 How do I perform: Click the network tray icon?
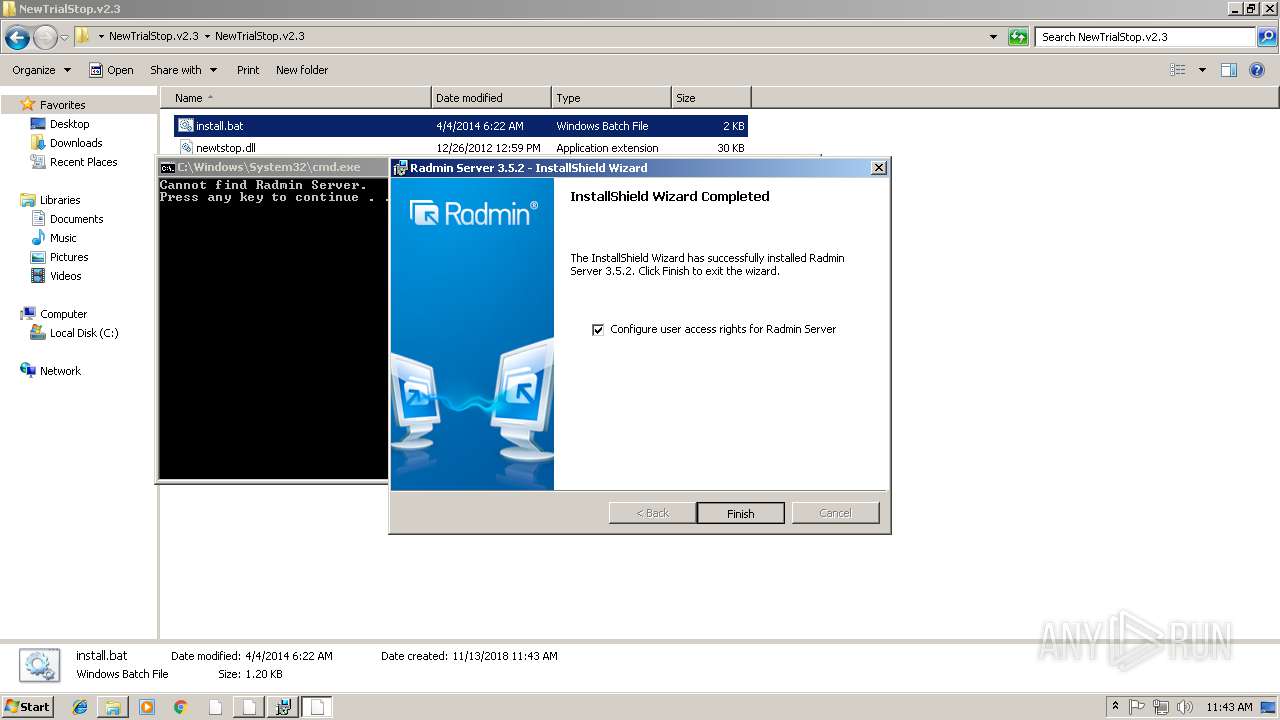[x=1161, y=707]
